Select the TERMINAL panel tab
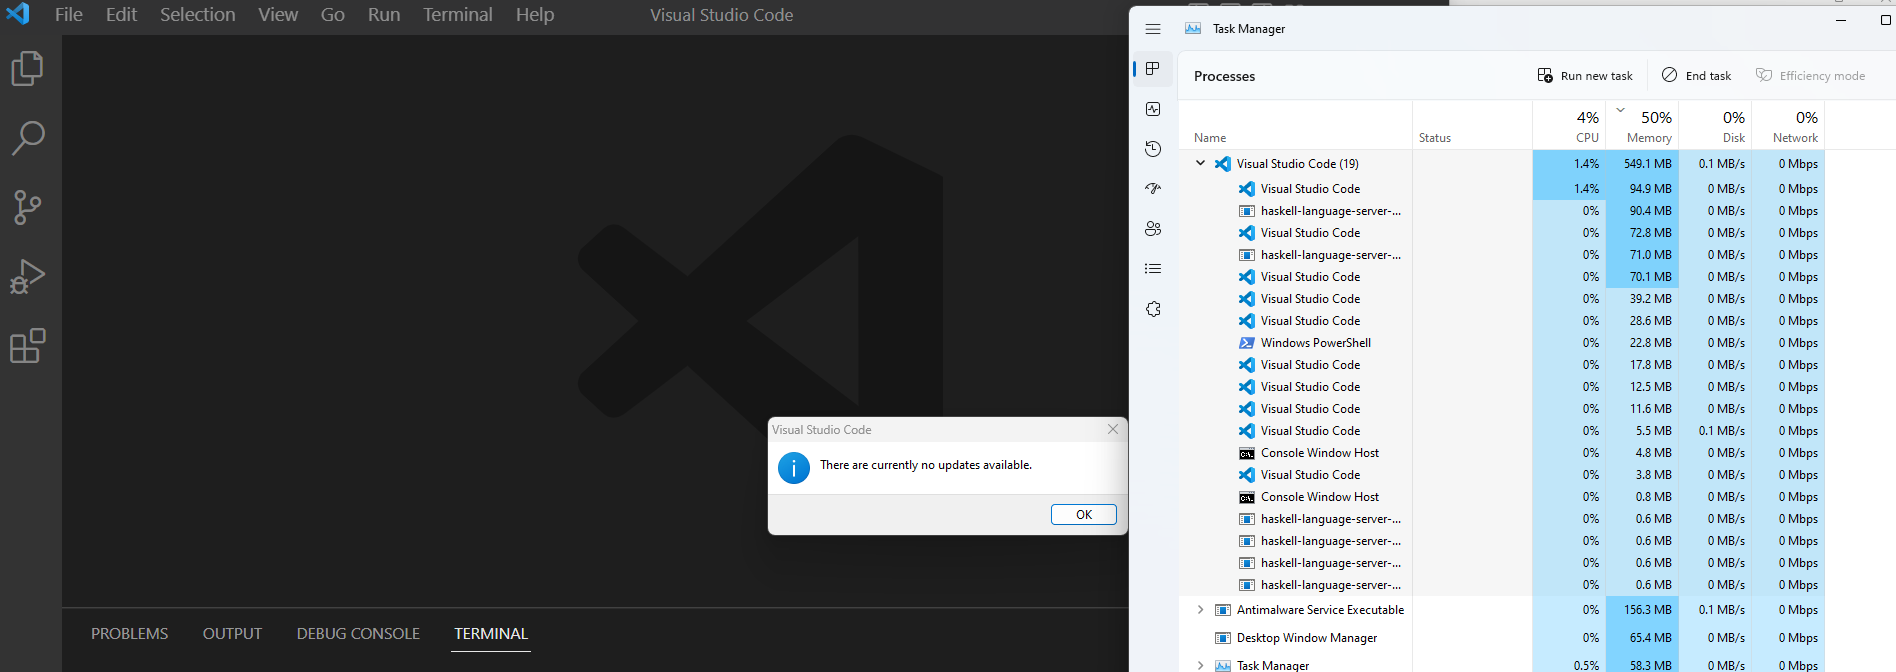The width and height of the screenshot is (1896, 672). (x=491, y=634)
